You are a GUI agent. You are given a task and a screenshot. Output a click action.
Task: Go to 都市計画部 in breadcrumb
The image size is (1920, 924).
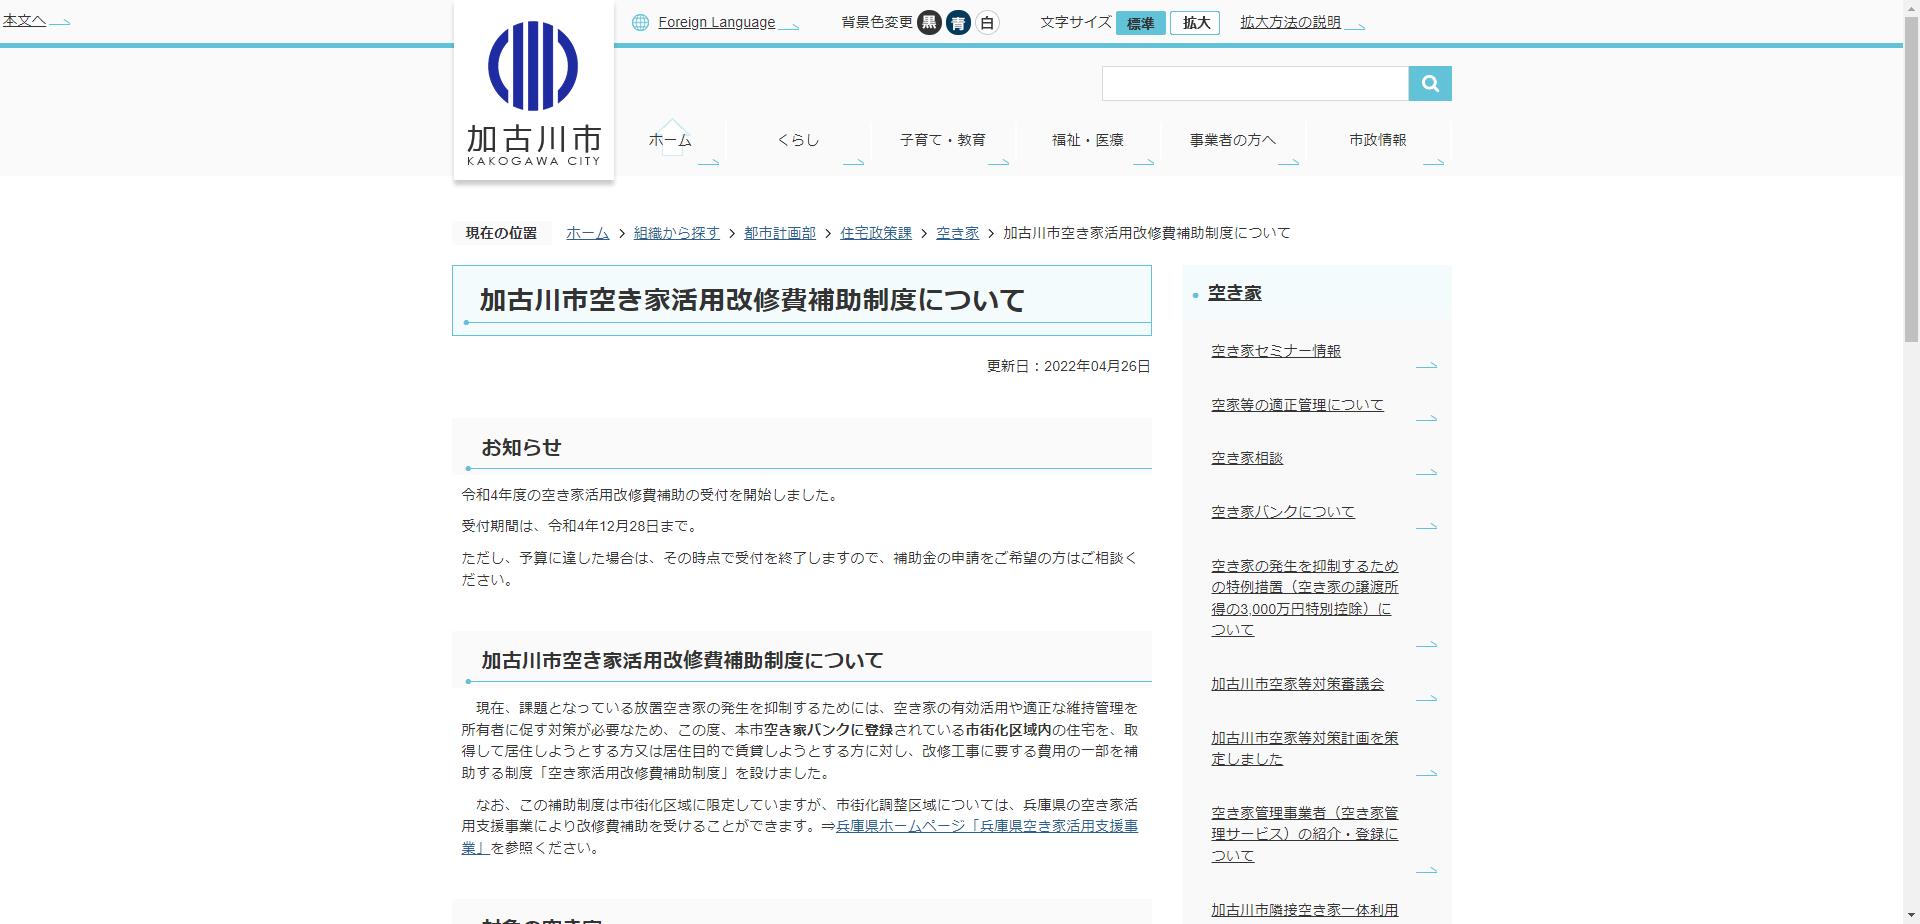[779, 233]
